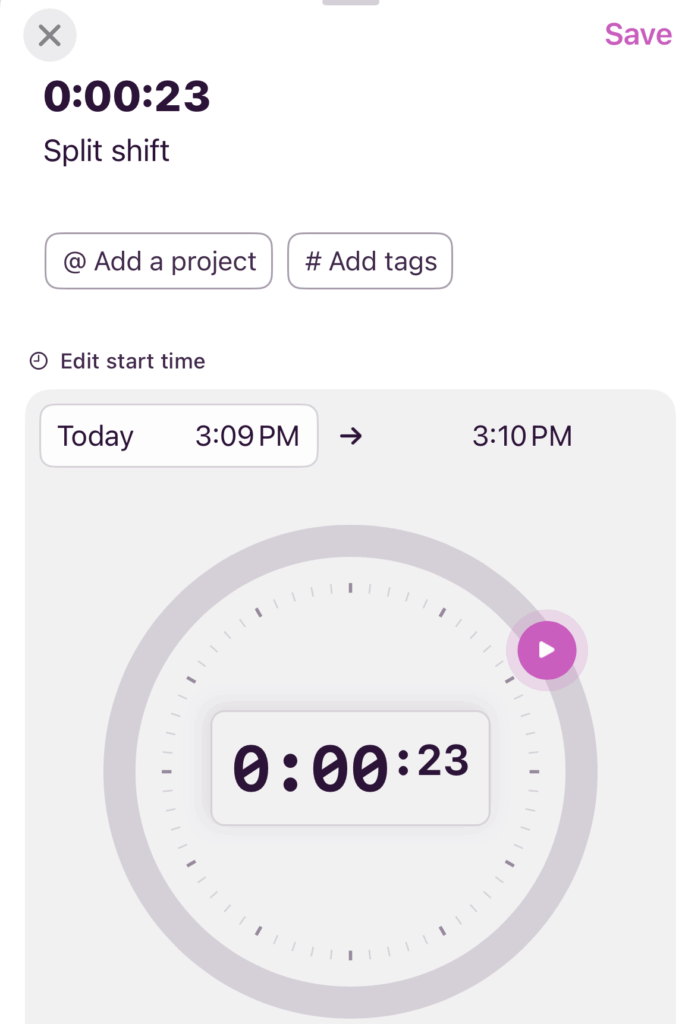This screenshot has width=682, height=1024.
Task: Edit the Split shift description
Action: 107,151
